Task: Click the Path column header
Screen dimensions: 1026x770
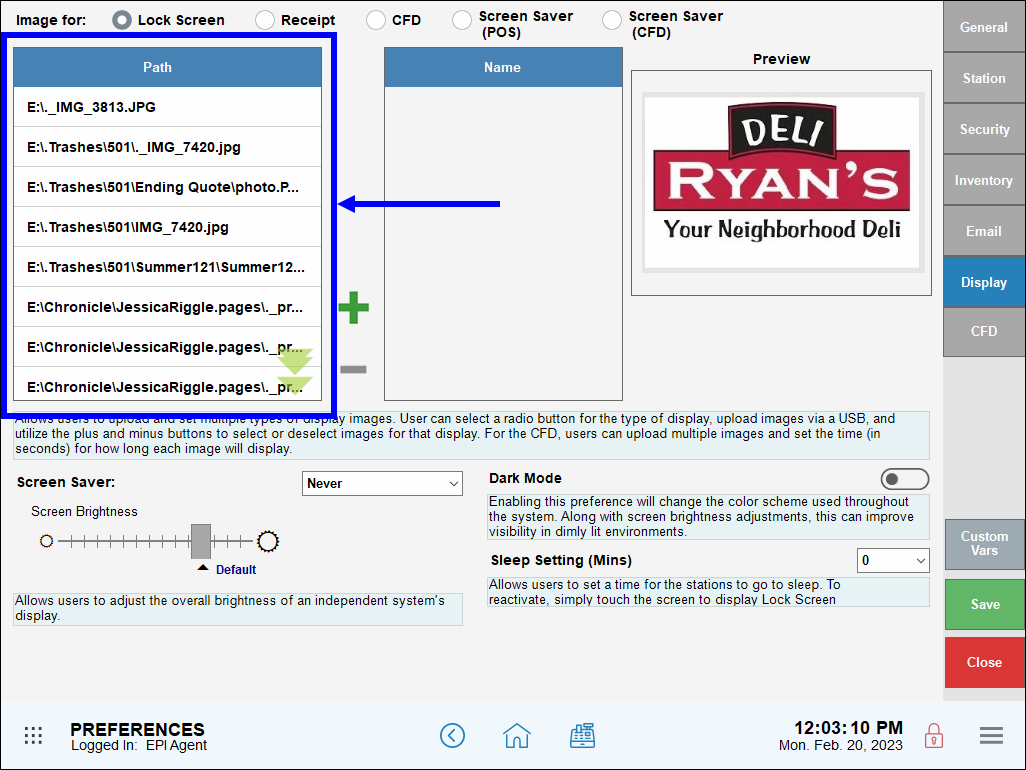Action: pyautogui.click(x=168, y=67)
